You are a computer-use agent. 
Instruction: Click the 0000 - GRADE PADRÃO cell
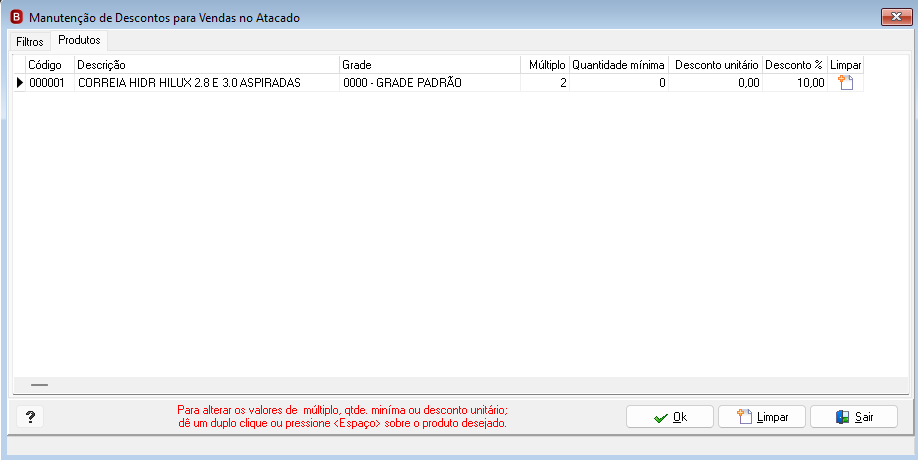click(x=430, y=83)
